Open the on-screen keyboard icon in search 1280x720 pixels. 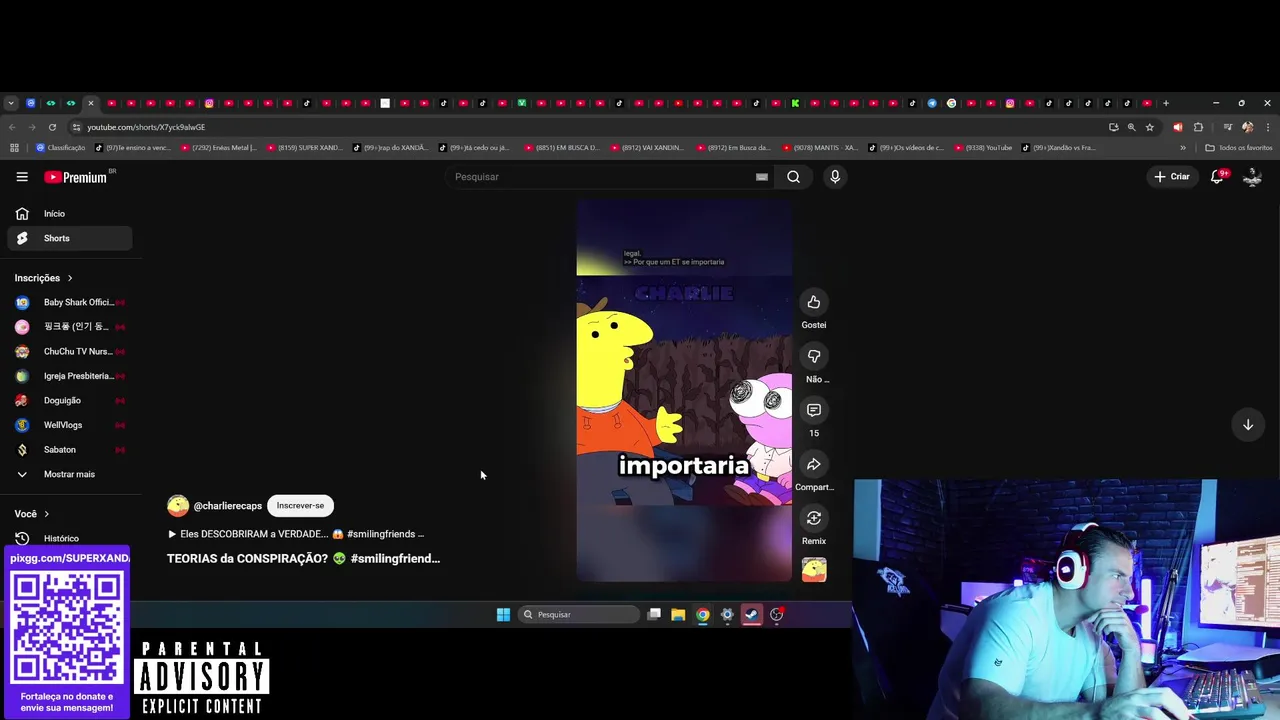point(762,177)
